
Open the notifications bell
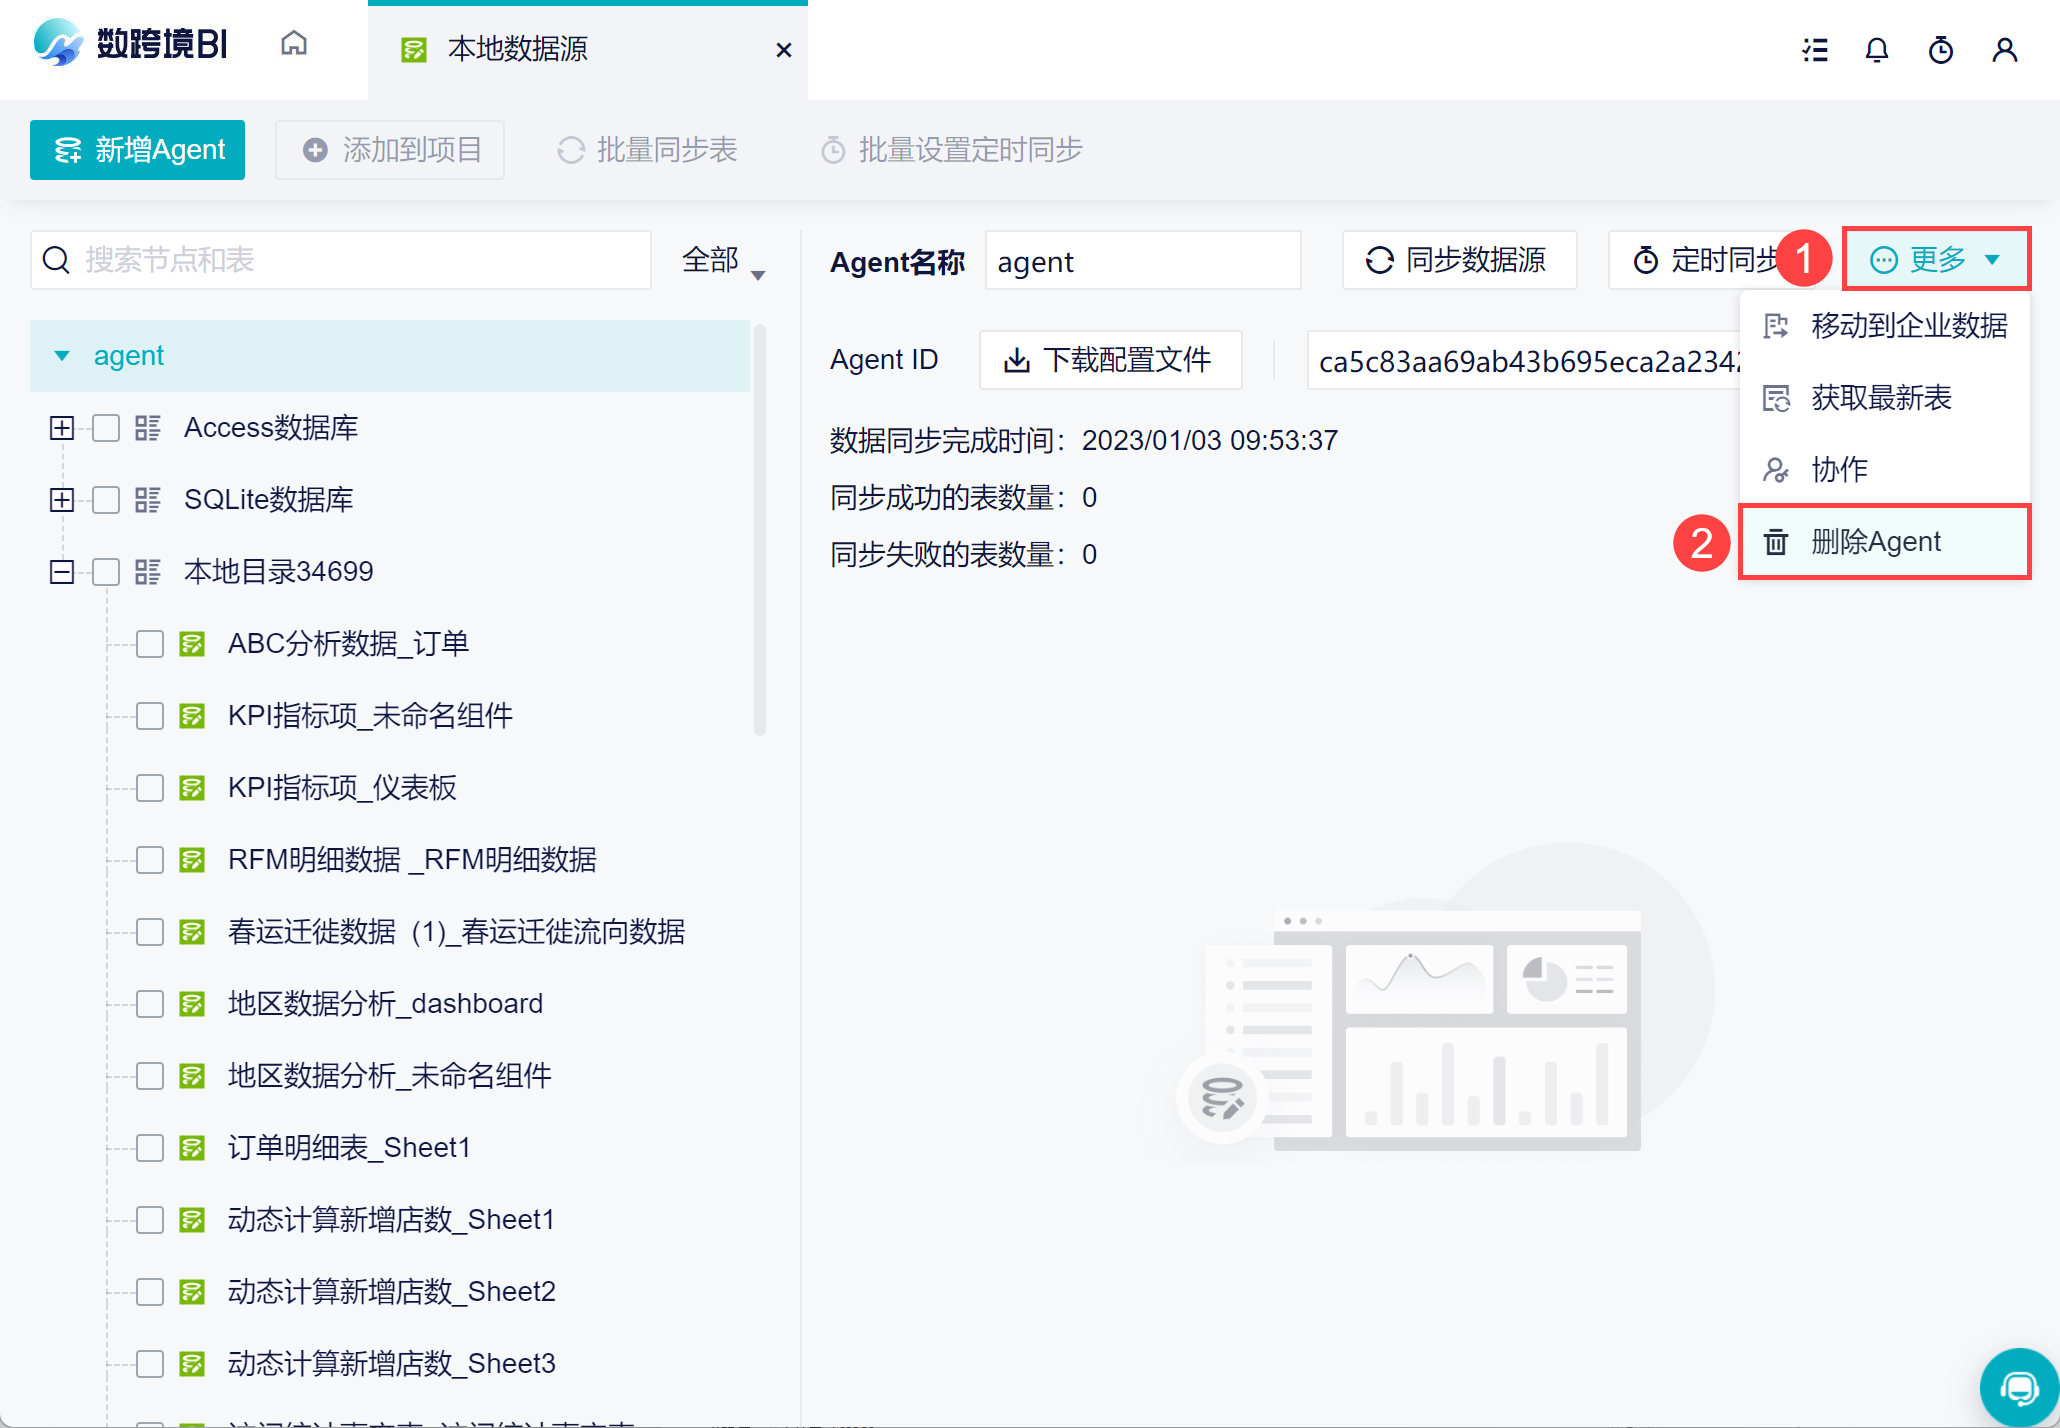click(x=1877, y=50)
